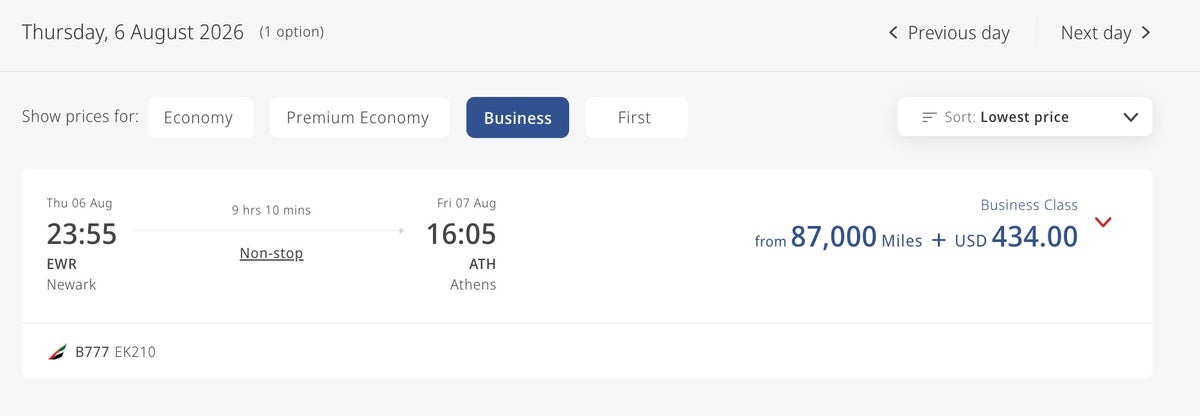Click the 23:55 departure time
This screenshot has height=416, width=1200.
(x=81, y=234)
